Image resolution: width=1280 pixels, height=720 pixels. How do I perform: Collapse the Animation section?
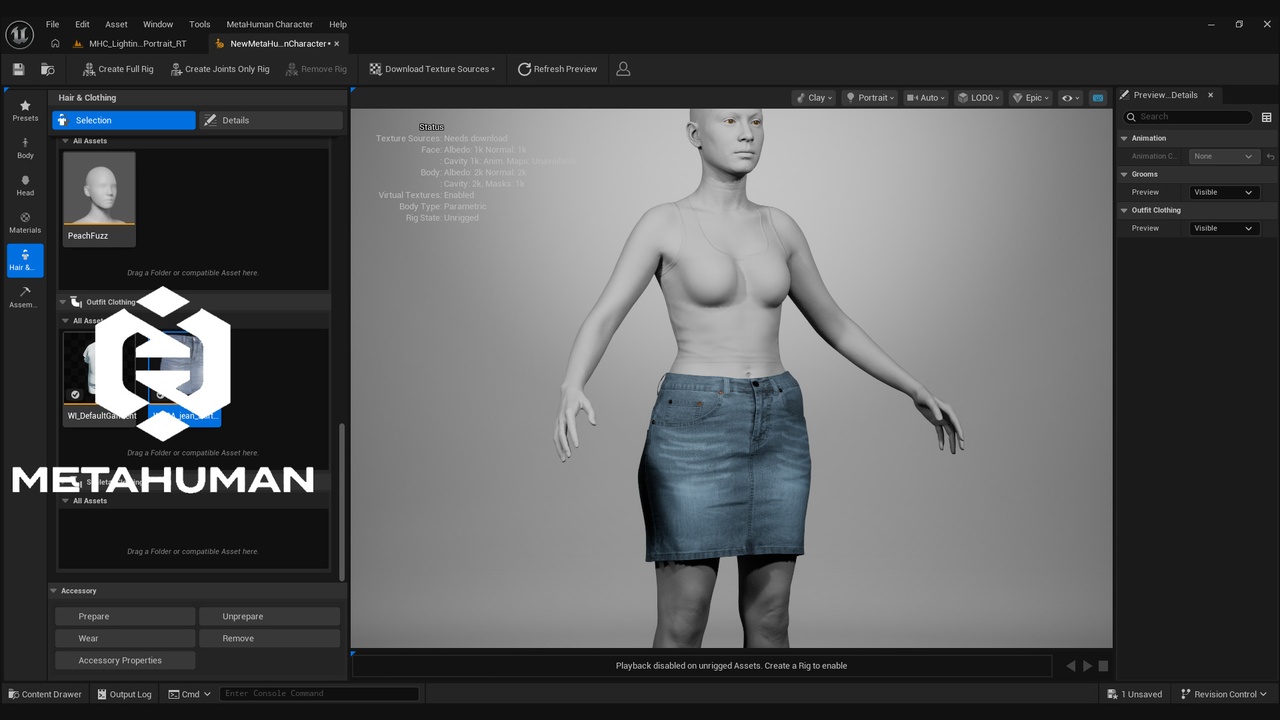tap(1124, 138)
